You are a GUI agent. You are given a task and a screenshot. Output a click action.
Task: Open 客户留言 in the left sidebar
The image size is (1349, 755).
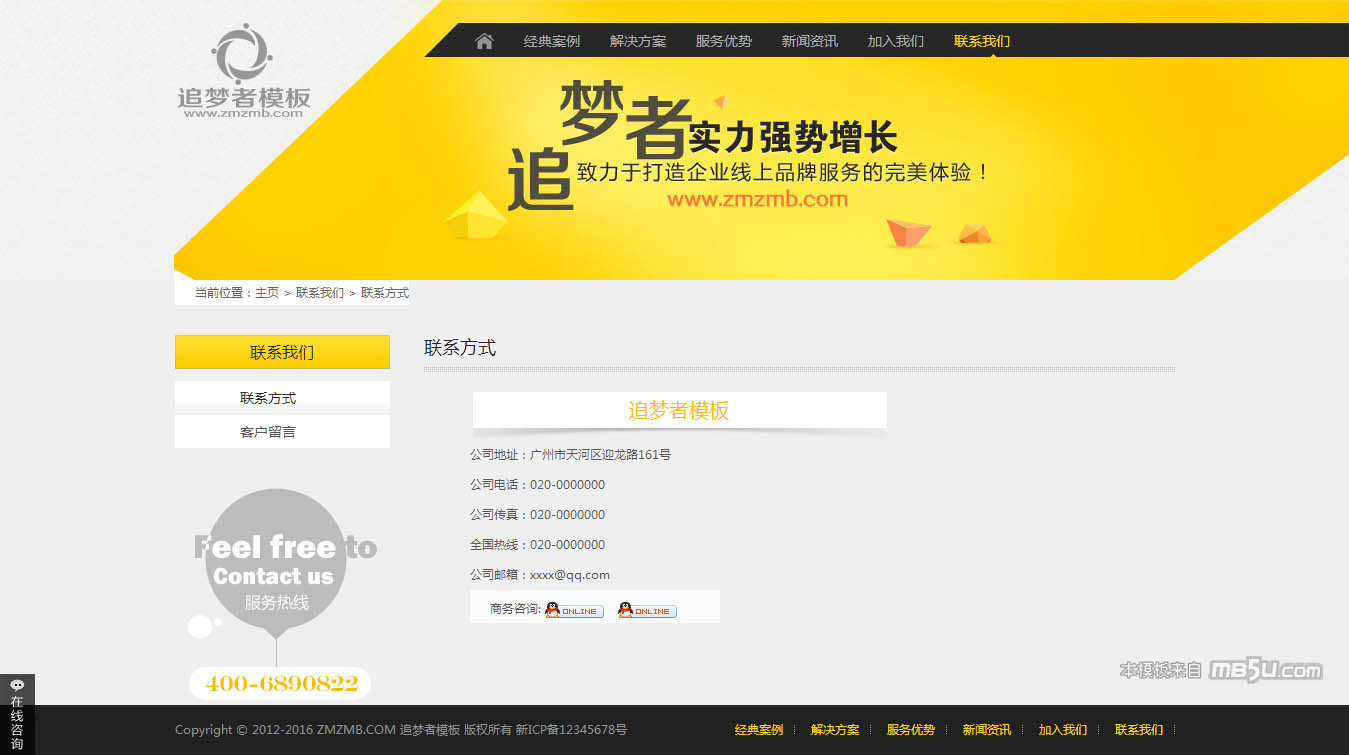coord(268,432)
